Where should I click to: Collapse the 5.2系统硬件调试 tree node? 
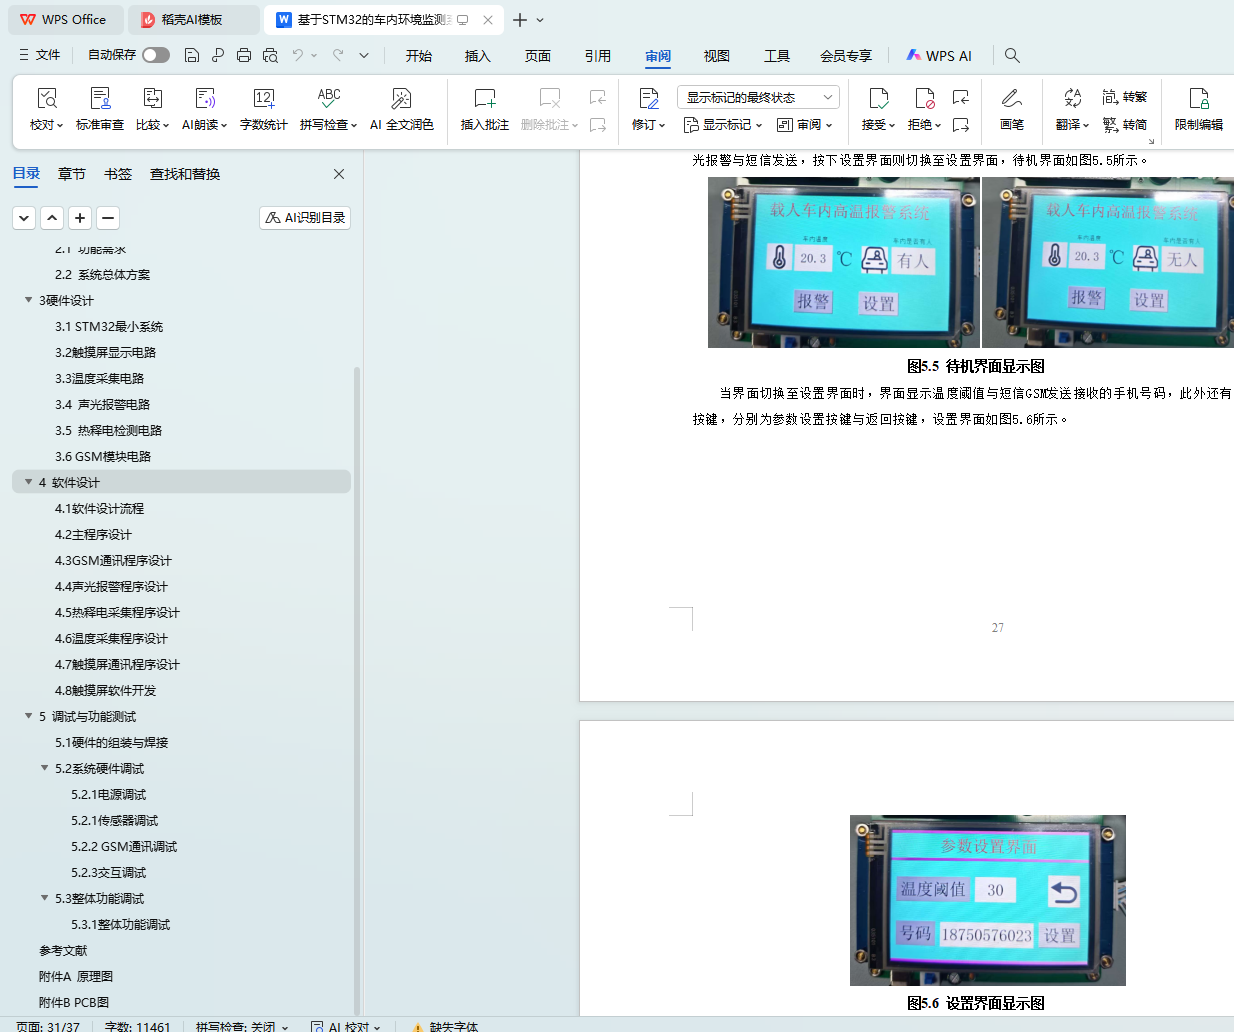(x=44, y=768)
